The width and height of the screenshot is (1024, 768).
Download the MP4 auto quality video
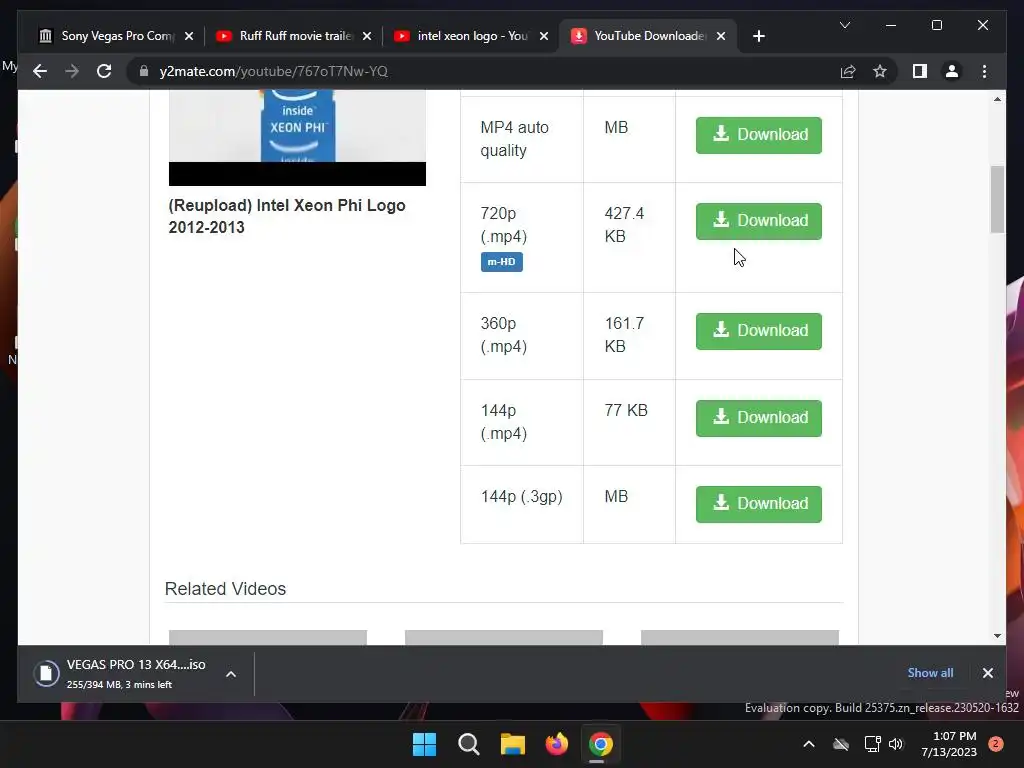click(x=758, y=135)
